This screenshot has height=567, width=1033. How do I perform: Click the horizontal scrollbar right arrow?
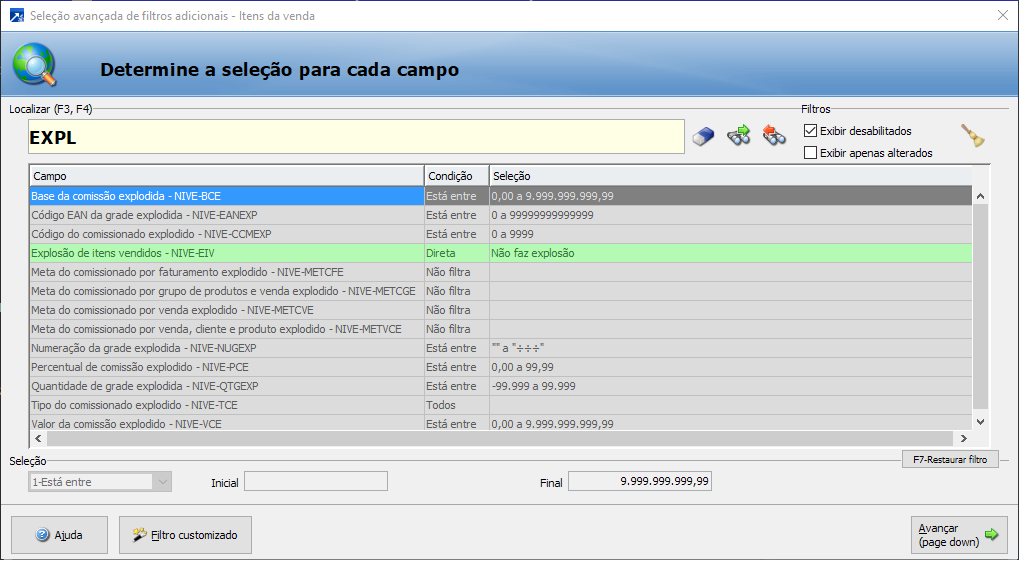(x=963, y=438)
